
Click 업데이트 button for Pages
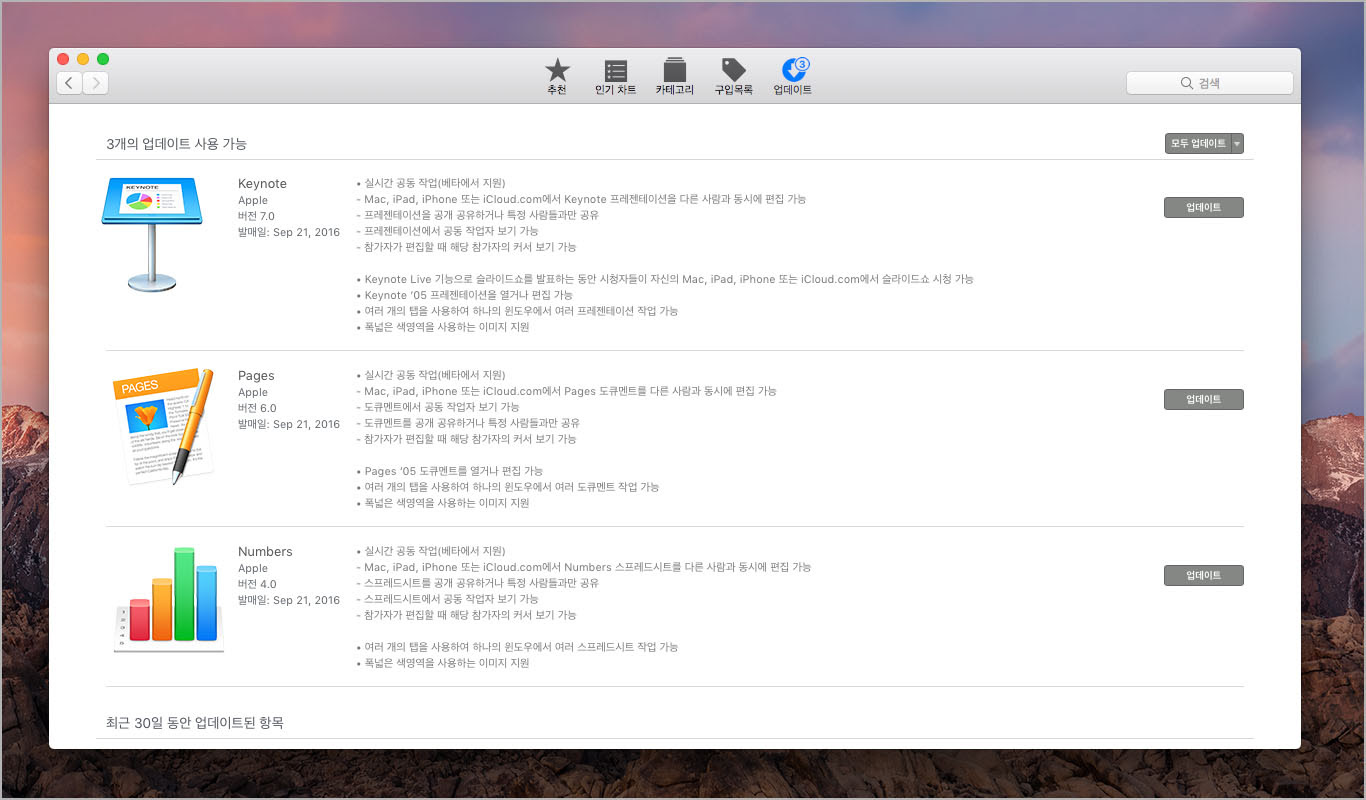click(1204, 399)
